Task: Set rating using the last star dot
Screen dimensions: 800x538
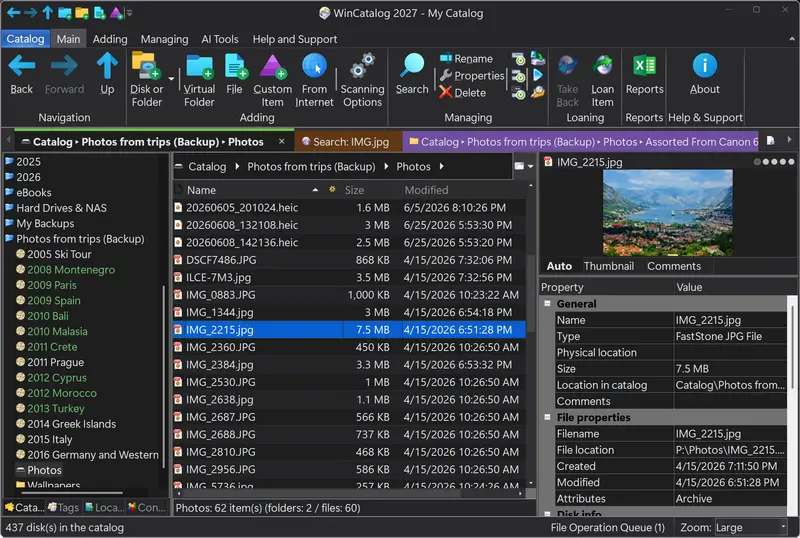Action: pyautogui.click(x=791, y=162)
